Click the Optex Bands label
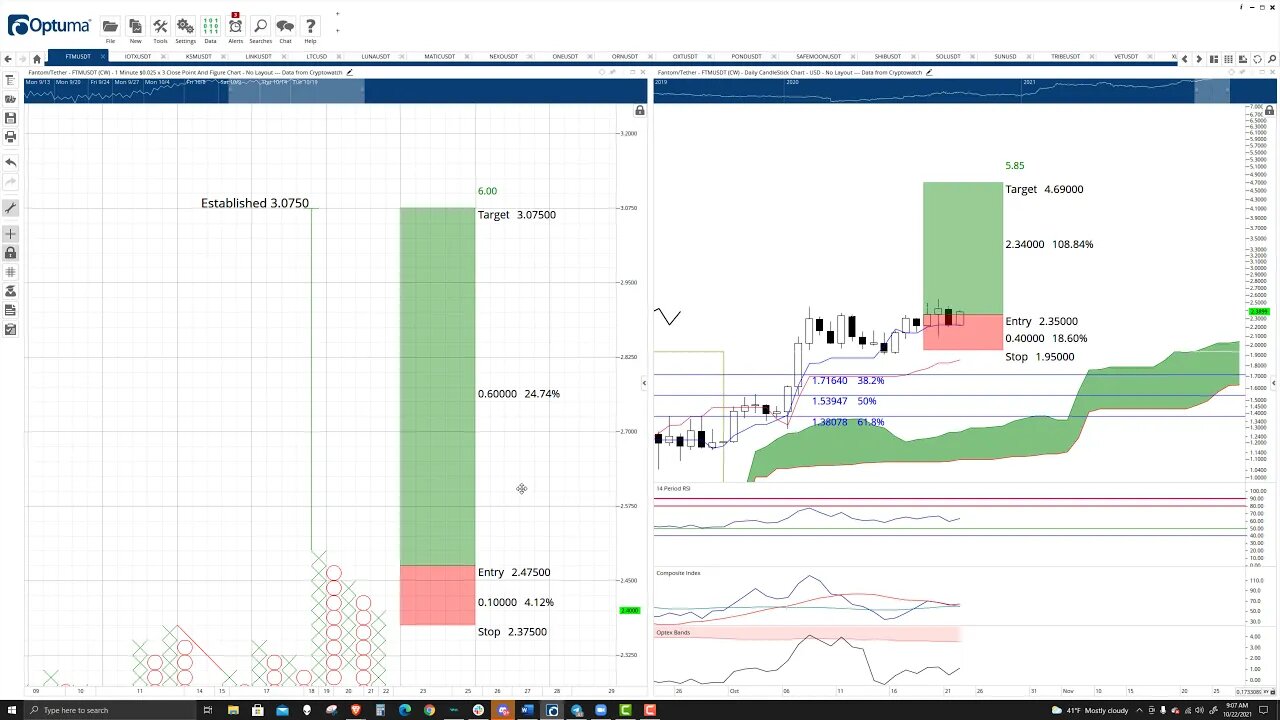The width and height of the screenshot is (1280, 720). point(672,632)
